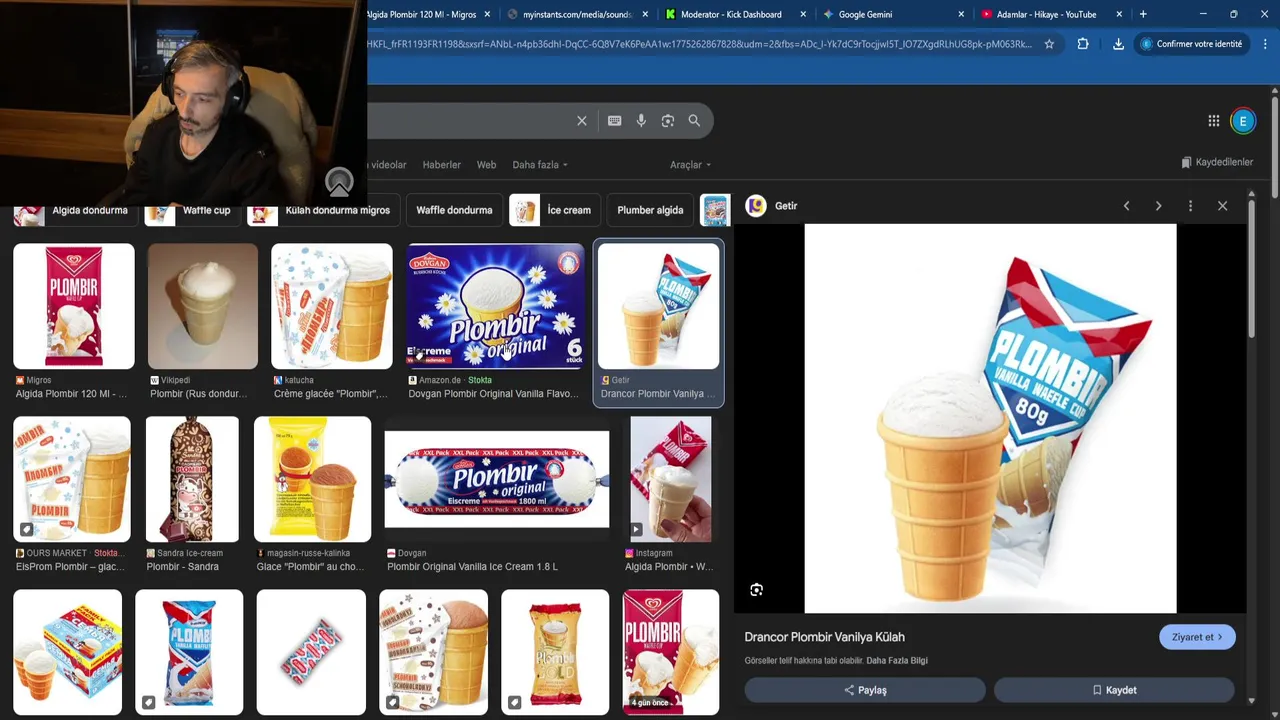Screen dimensions: 1280x720
Task: Expand the Daha fazla dropdown
Action: tap(540, 165)
